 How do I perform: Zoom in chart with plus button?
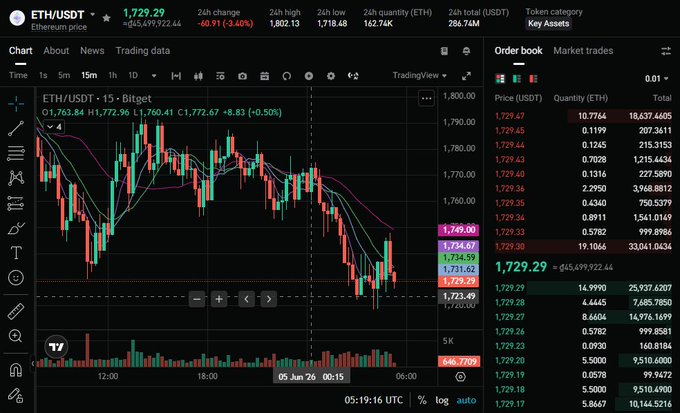click(219, 299)
